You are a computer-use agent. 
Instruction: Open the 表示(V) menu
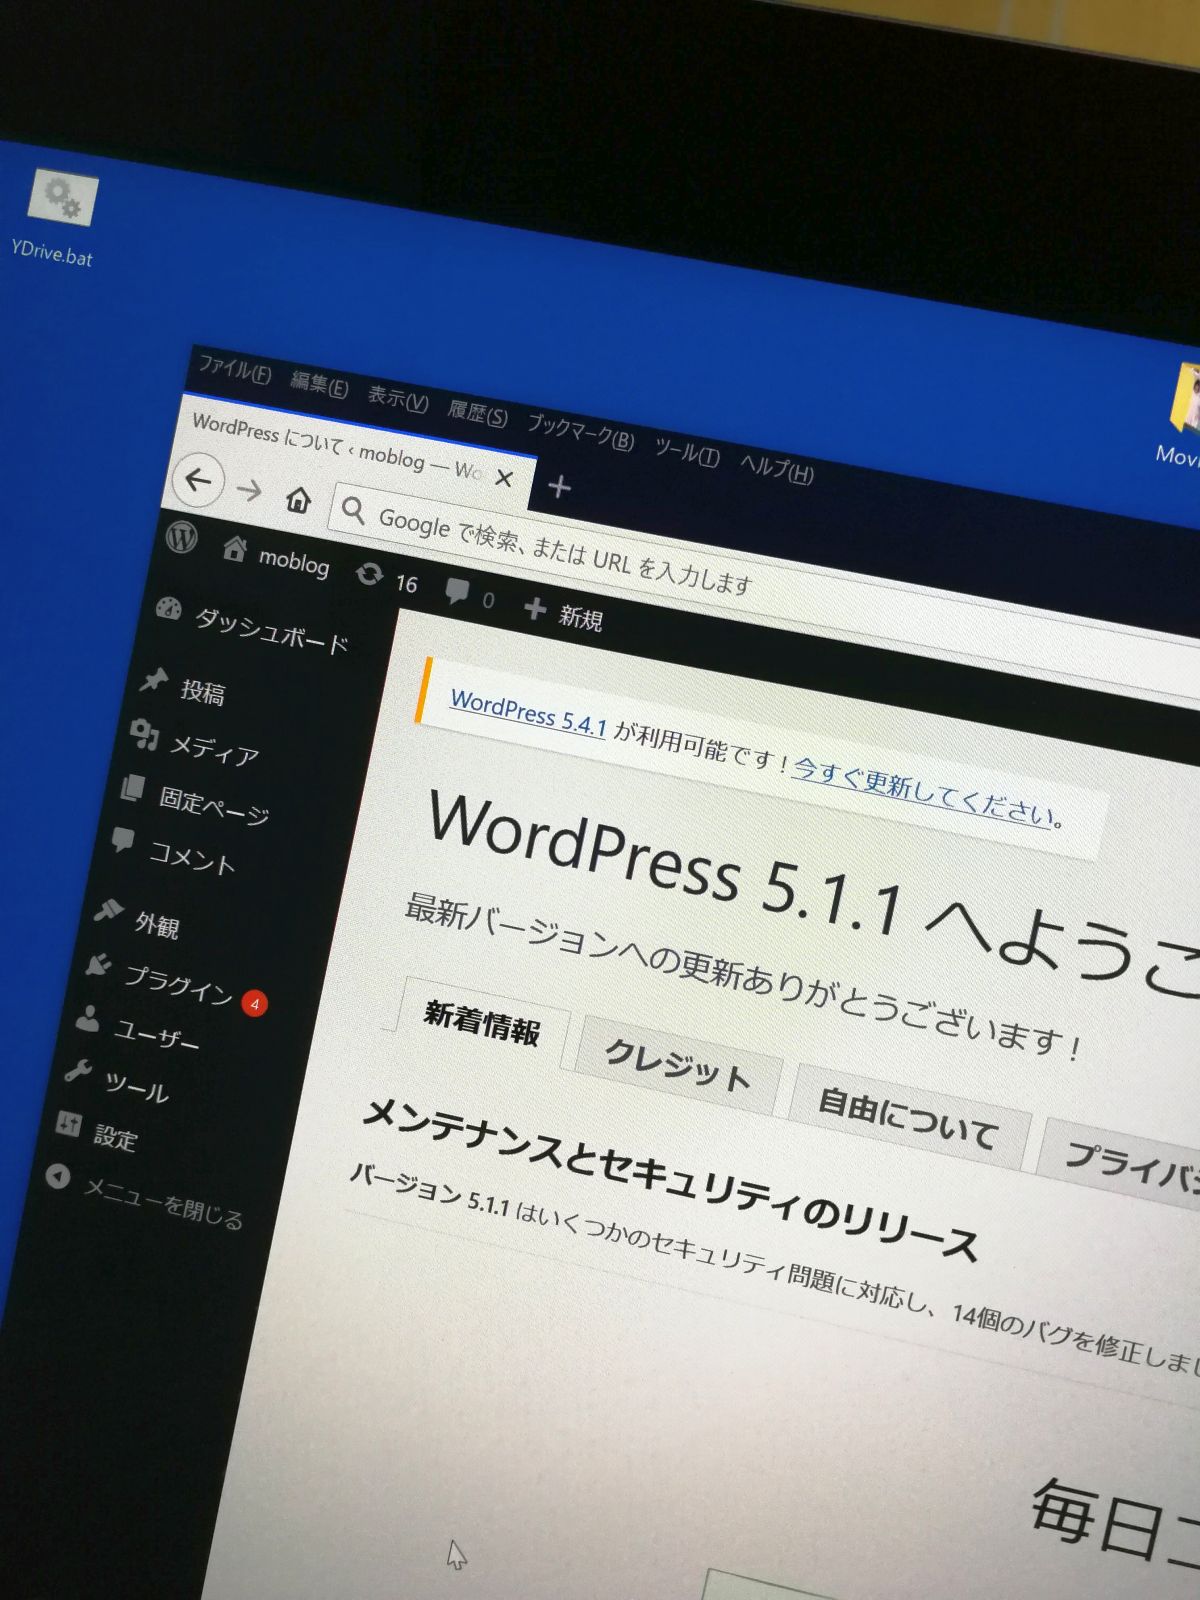tap(397, 399)
